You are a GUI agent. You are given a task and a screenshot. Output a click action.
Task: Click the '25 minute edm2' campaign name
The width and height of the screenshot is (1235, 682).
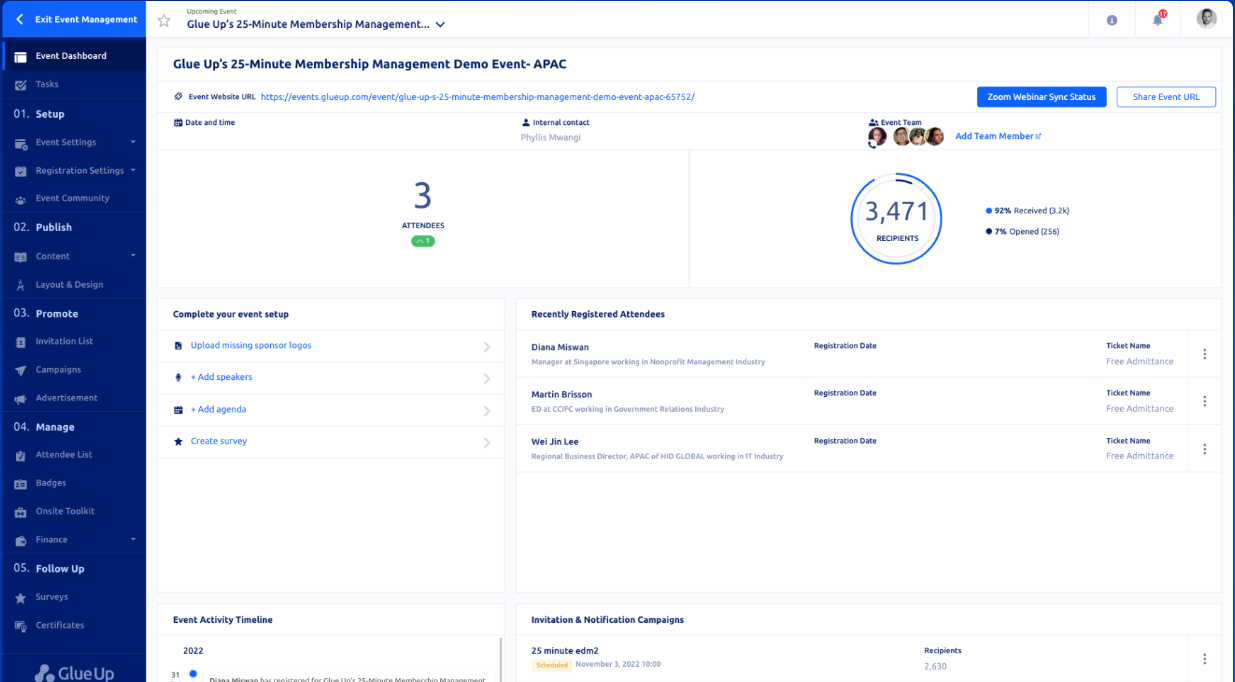(565, 650)
